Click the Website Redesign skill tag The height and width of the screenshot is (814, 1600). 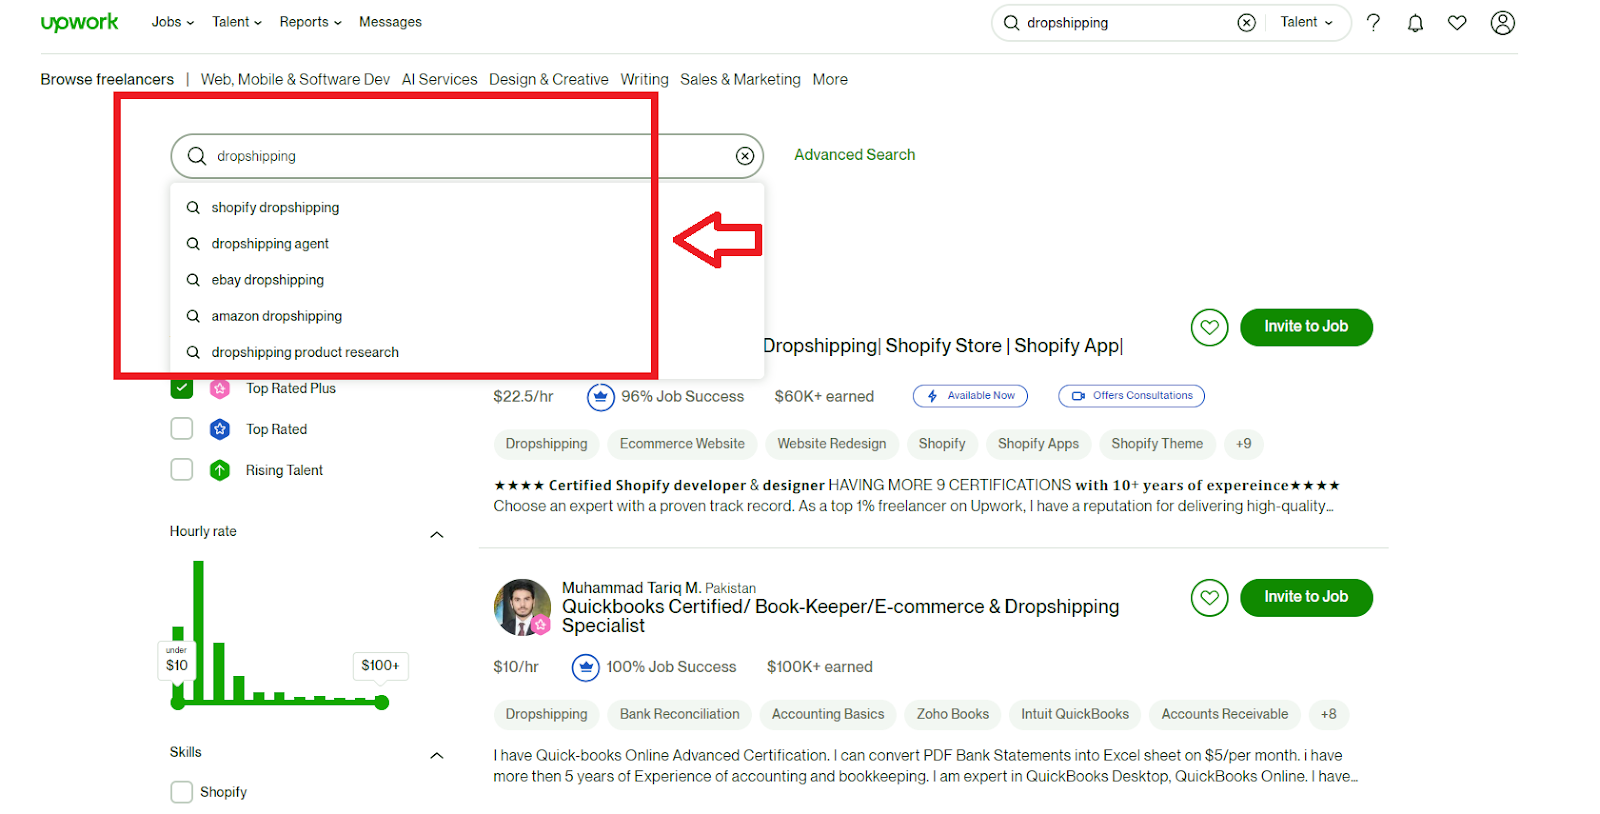click(x=832, y=444)
